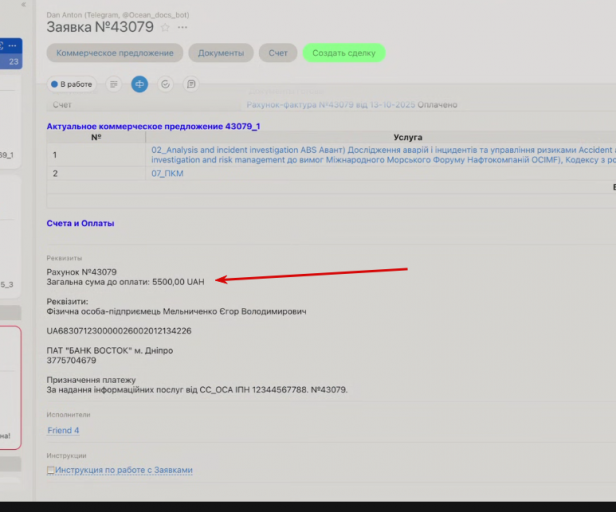Image resolution: width=616 pixels, height=512 pixels.
Task: Open the 02_Analysis and incident investigation service link
Action: 383,155
